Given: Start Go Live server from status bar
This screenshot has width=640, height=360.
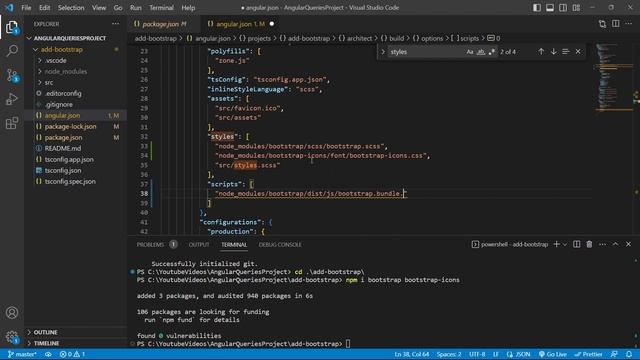Looking at the screenshot, I should coord(553,354).
